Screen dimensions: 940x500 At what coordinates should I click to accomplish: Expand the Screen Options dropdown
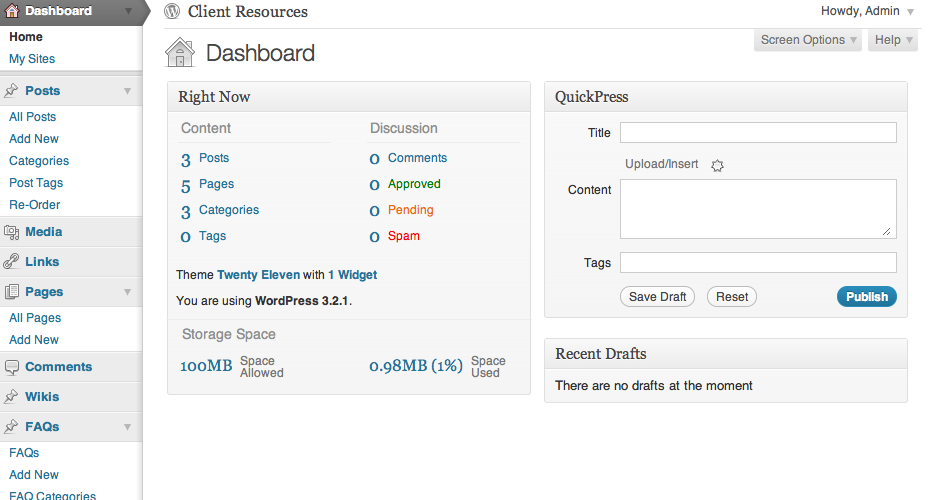click(x=809, y=40)
